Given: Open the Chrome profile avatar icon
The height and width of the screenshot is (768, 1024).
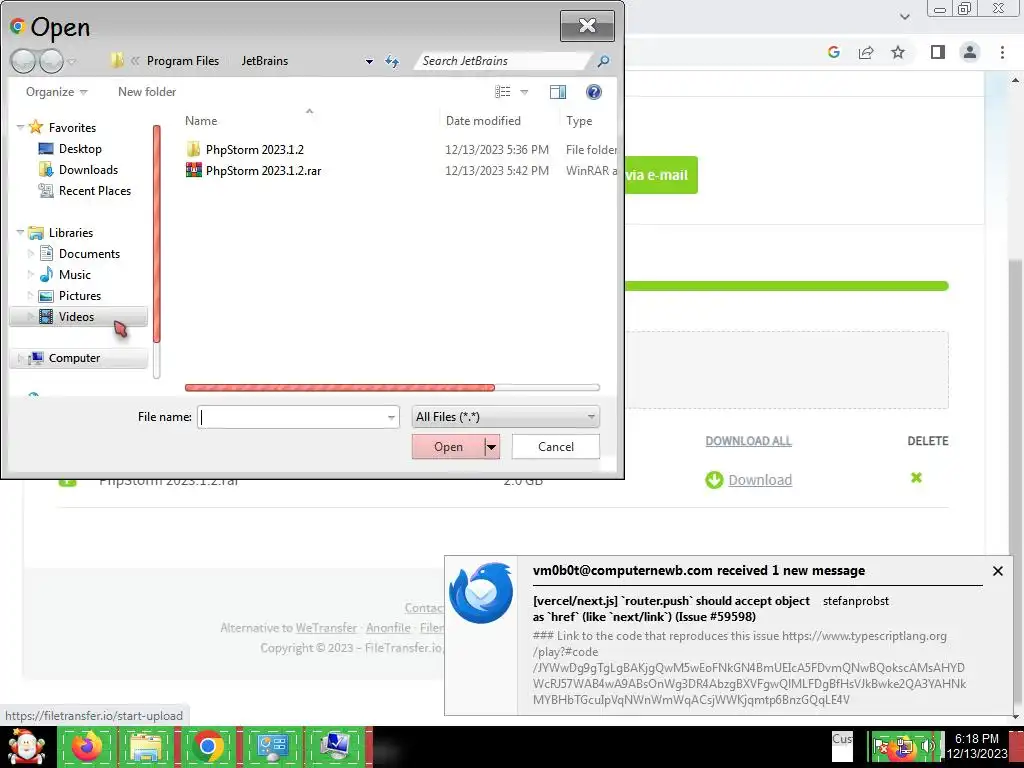Looking at the screenshot, I should tap(970, 52).
